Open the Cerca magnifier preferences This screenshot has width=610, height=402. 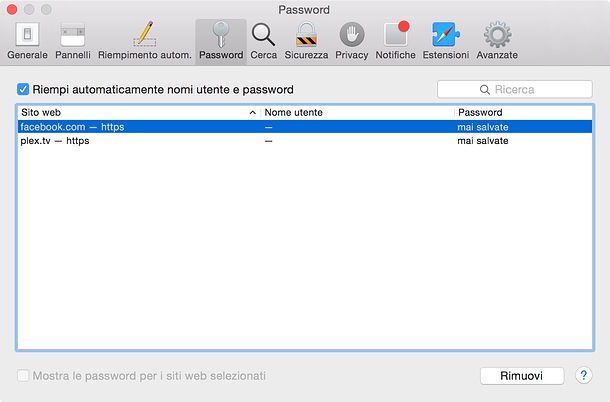click(x=263, y=41)
